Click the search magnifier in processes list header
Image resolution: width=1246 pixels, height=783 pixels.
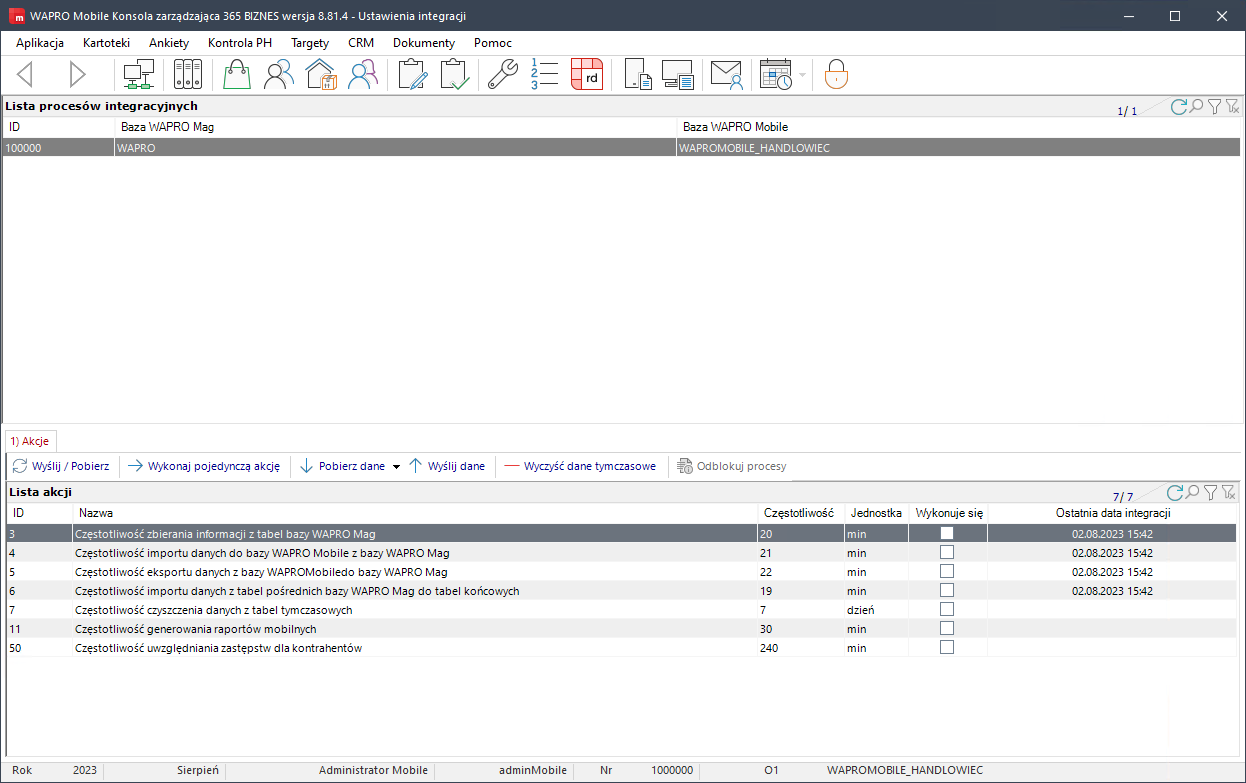[1196, 106]
